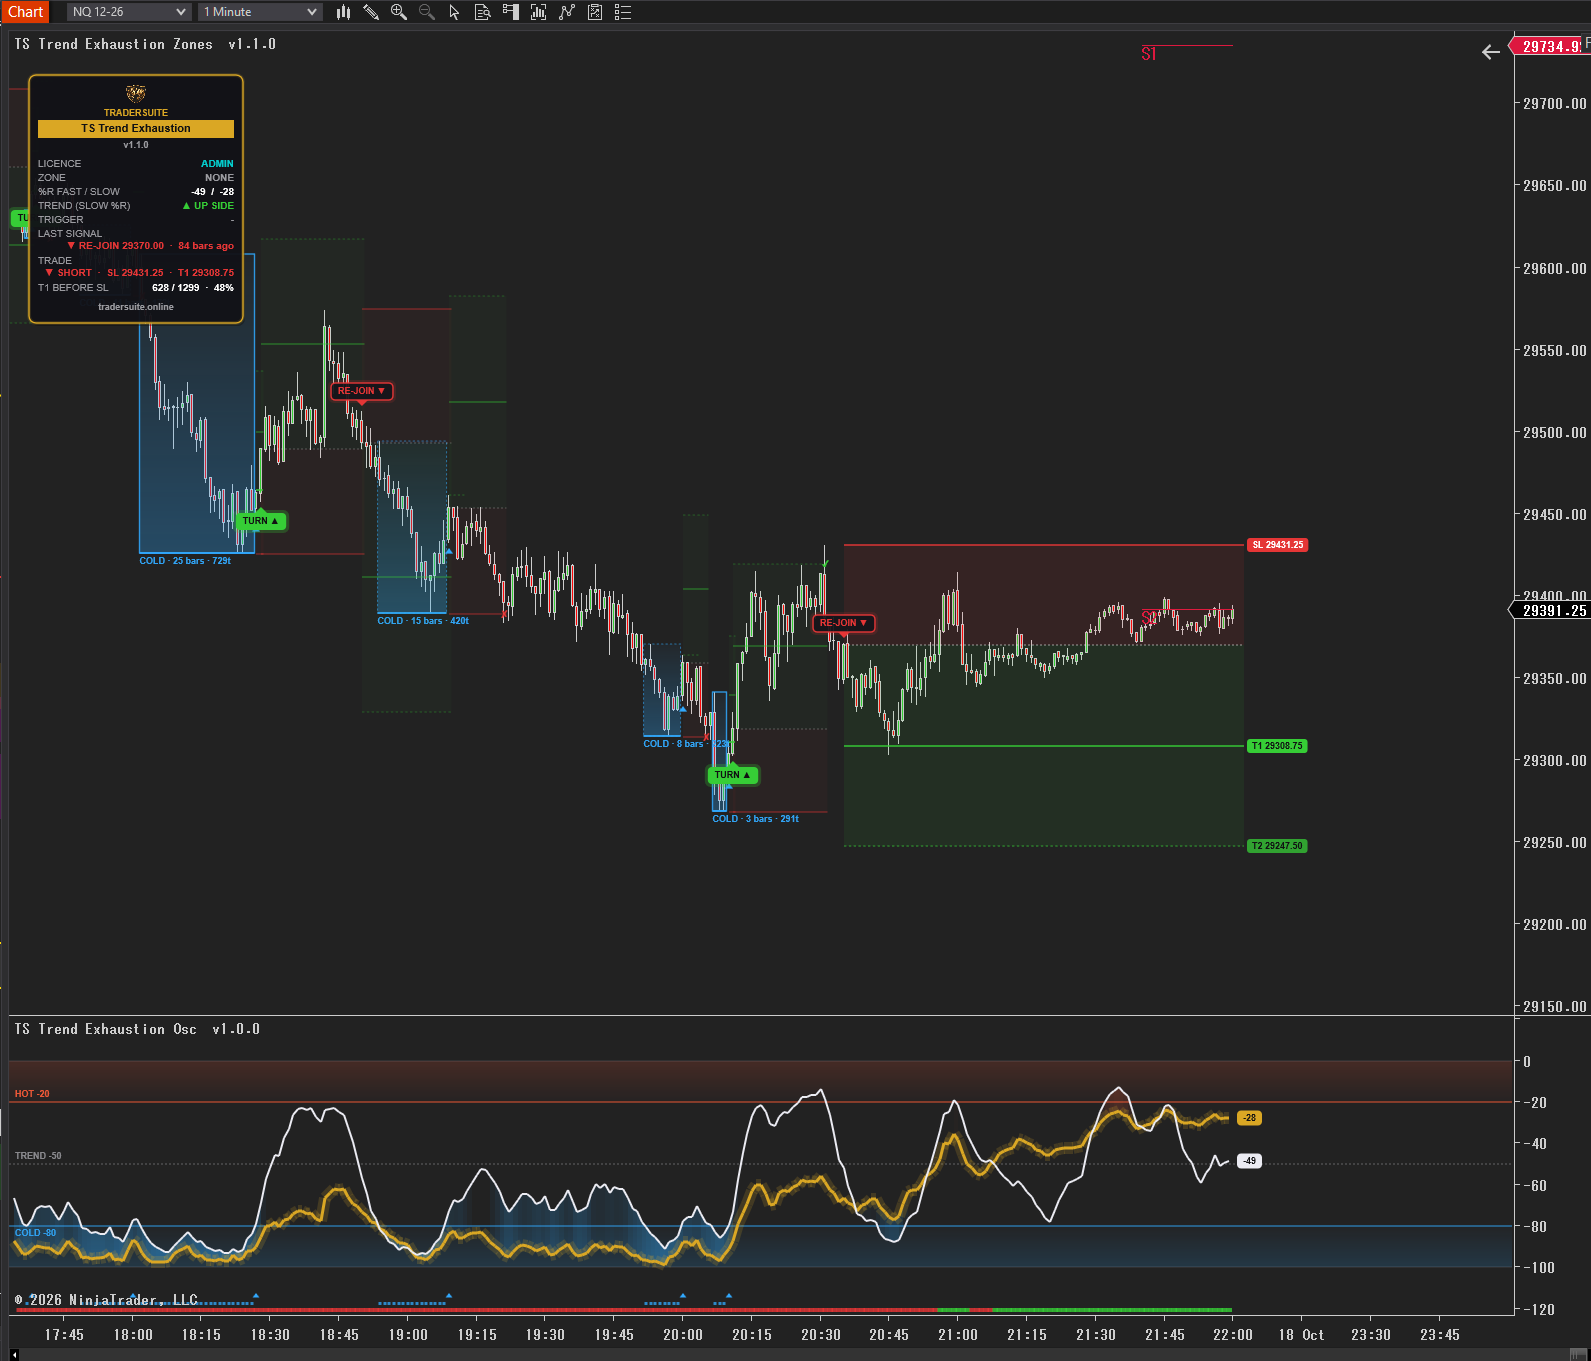Viewport: 1591px width, 1361px height.
Task: Open the strategies icon
Action: pyautogui.click(x=595, y=12)
